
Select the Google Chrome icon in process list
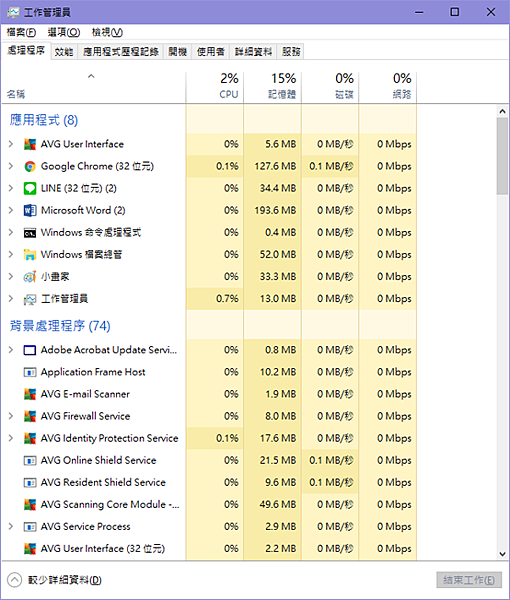coord(30,166)
